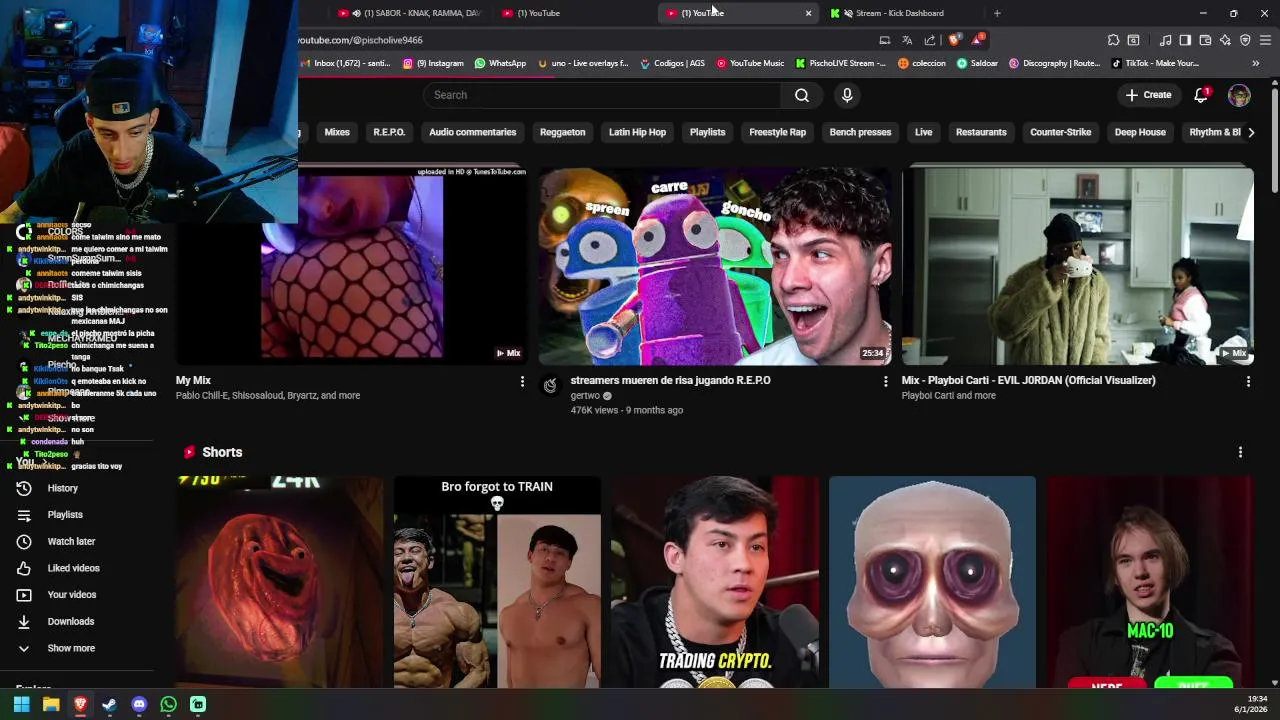The image size is (1280, 720).
Task: Open the Instagram bookmark
Action: [433, 63]
